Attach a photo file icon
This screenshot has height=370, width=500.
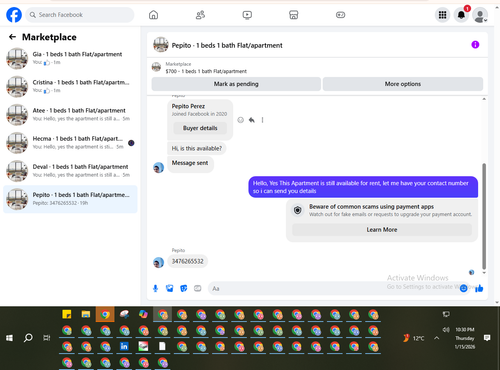click(x=170, y=288)
